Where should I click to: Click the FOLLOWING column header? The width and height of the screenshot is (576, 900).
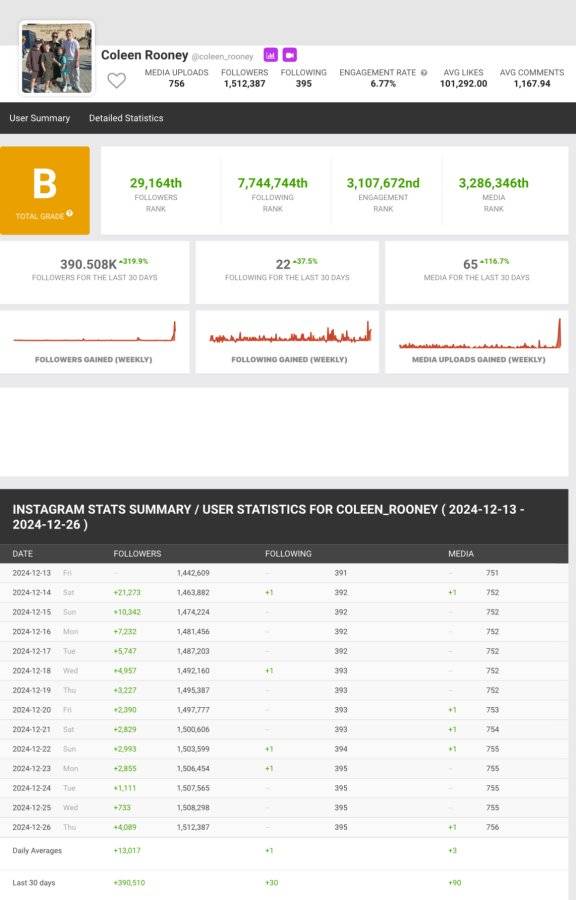(x=288, y=554)
